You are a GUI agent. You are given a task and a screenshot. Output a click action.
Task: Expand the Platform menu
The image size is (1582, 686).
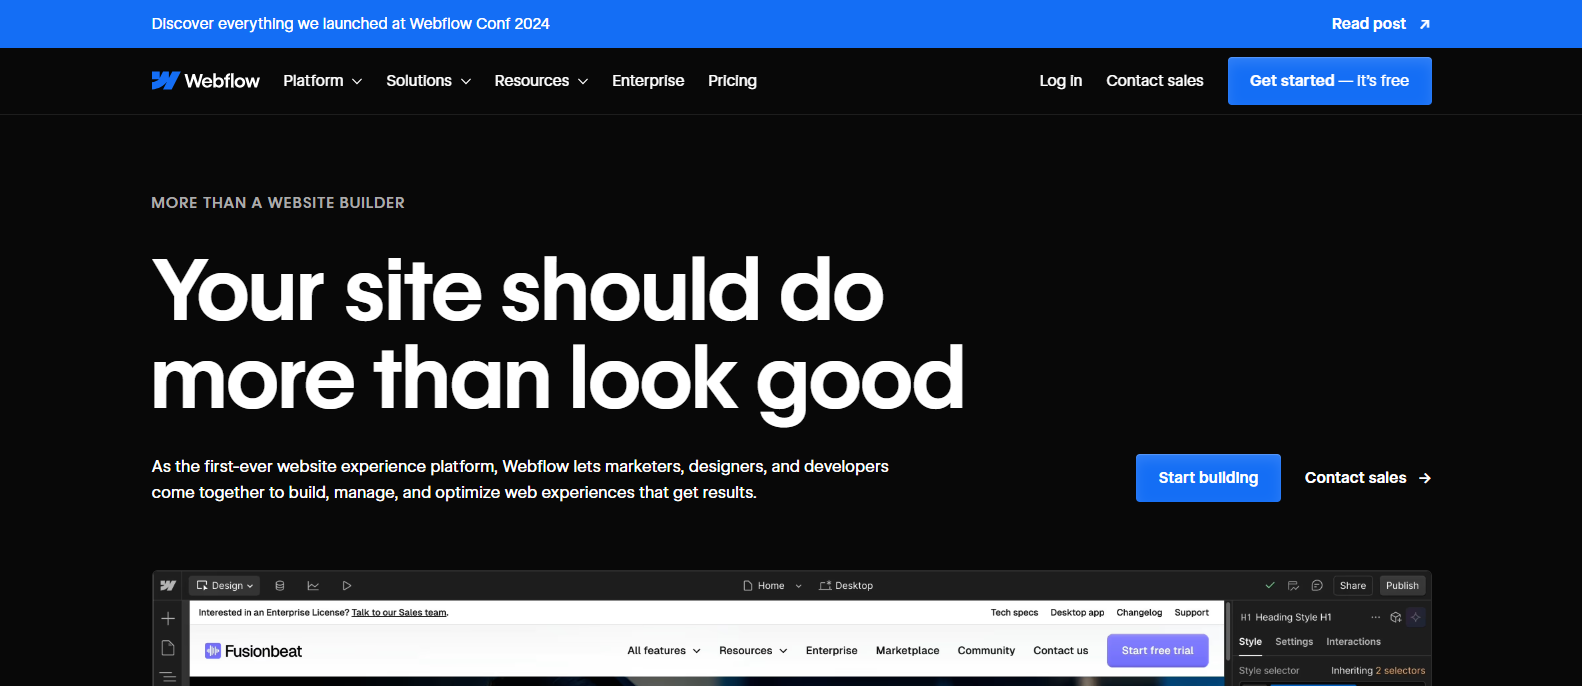(322, 81)
